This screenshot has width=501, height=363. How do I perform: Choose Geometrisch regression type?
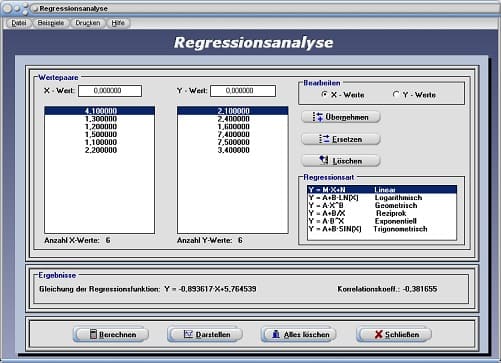382,206
